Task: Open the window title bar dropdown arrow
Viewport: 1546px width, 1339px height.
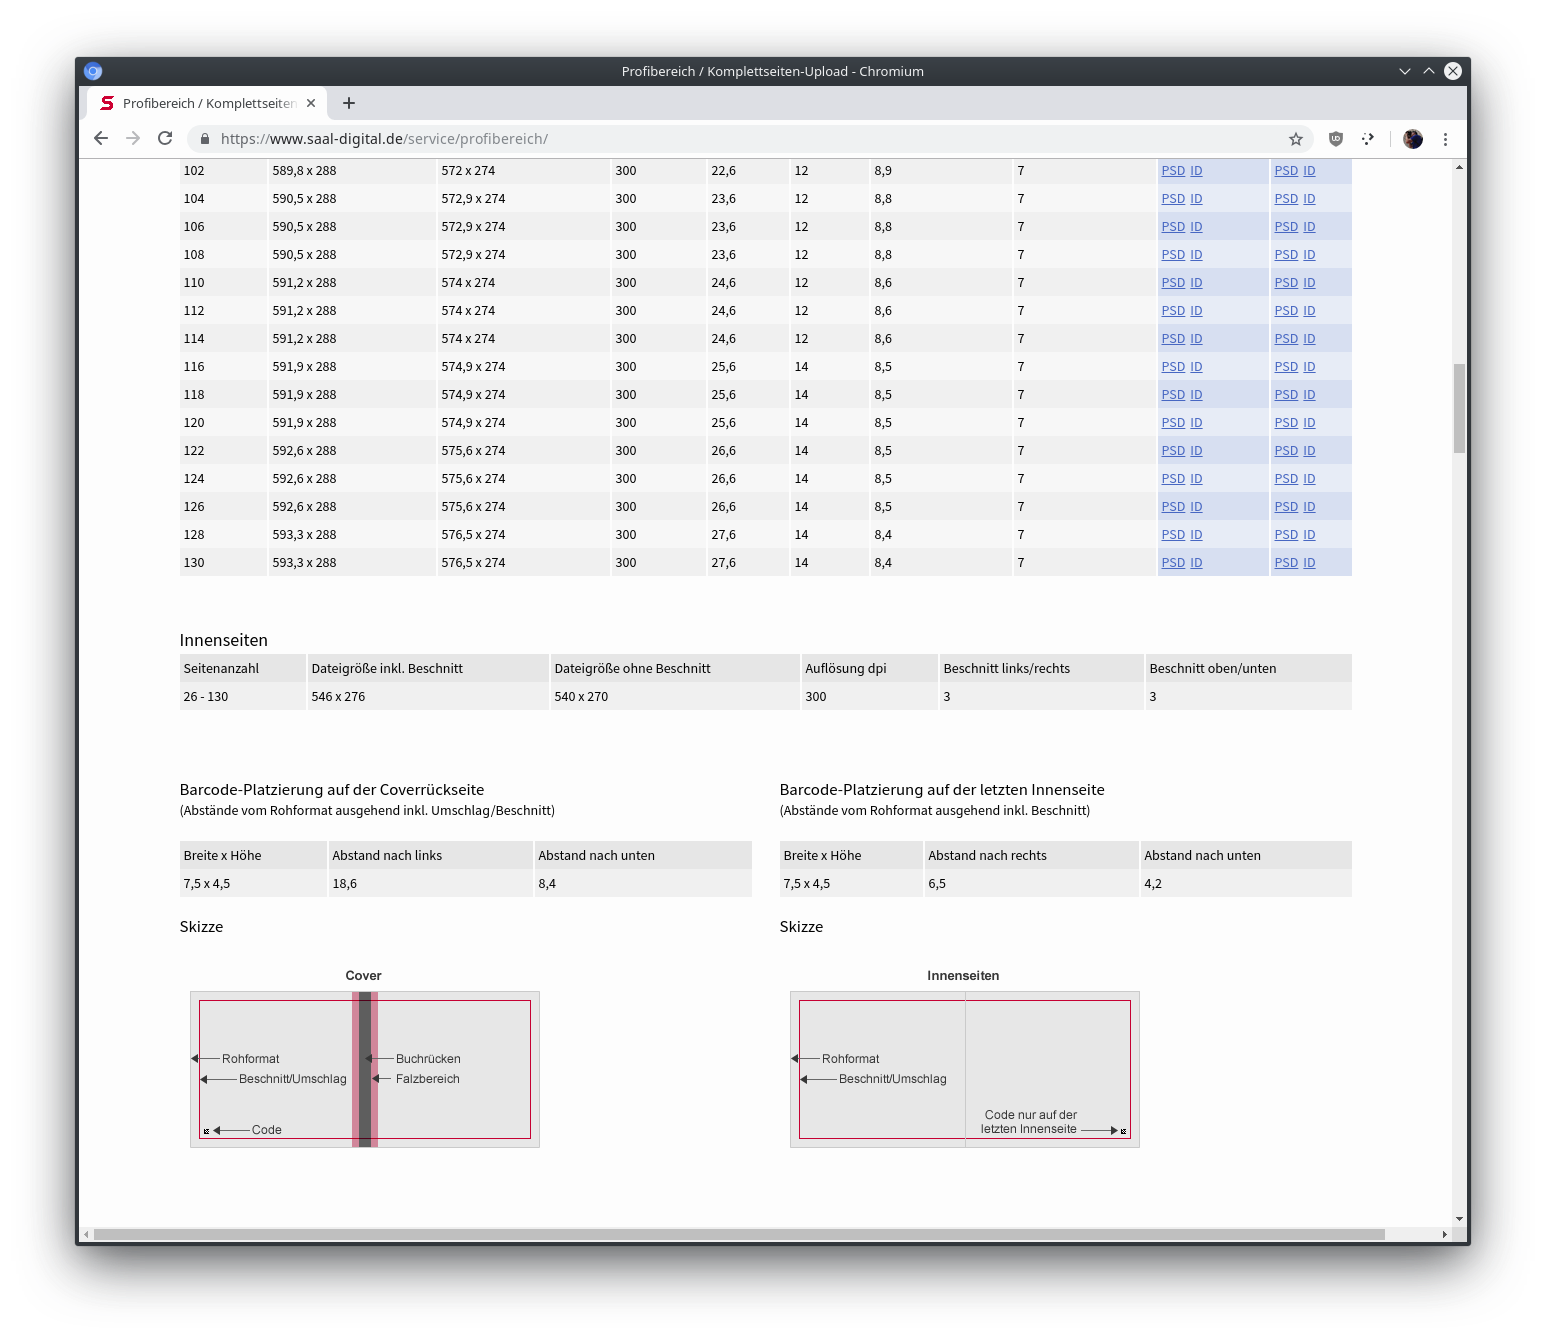Action: pyautogui.click(x=1405, y=71)
